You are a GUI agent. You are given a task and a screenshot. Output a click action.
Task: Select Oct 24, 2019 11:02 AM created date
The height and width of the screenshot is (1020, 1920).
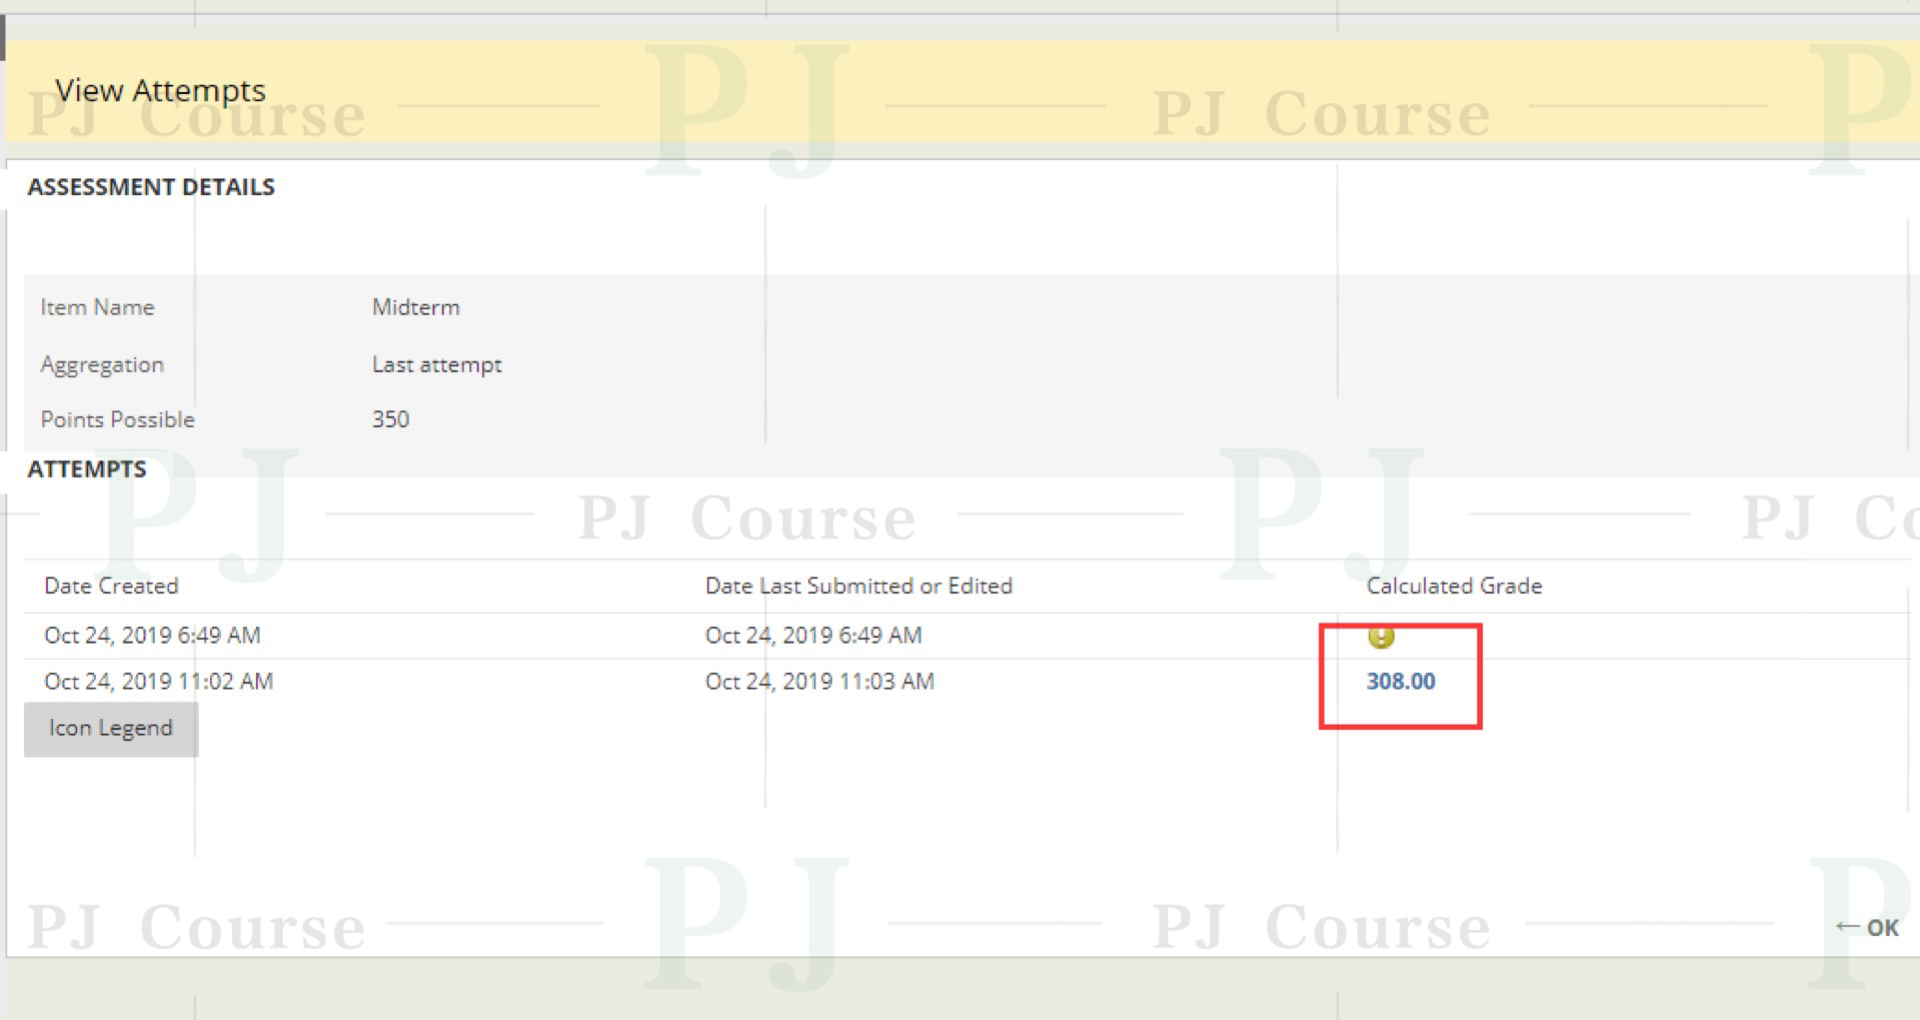click(x=158, y=682)
